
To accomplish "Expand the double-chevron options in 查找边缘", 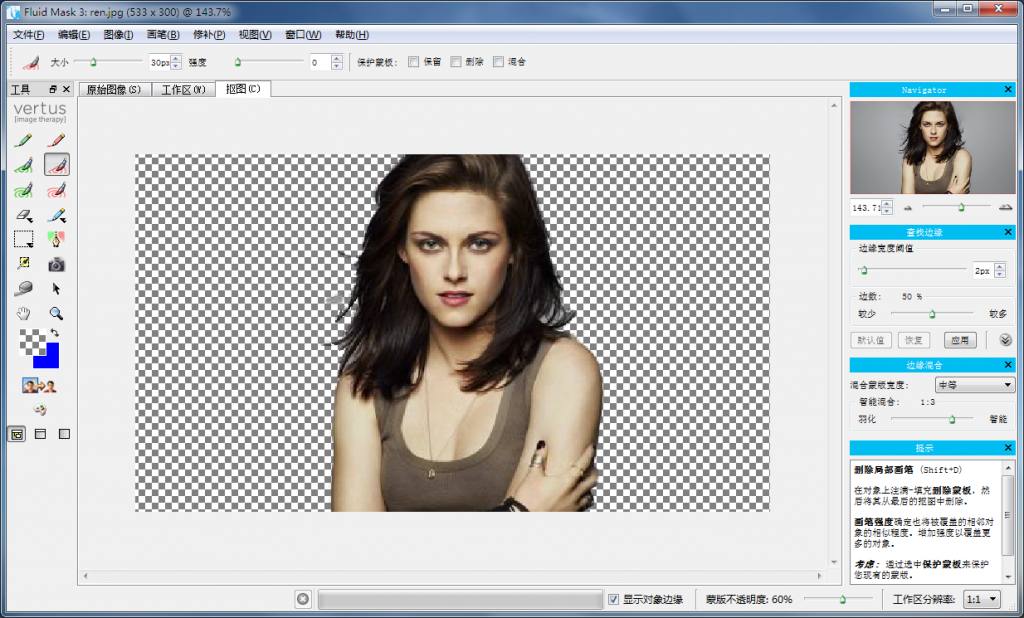I will [x=1005, y=340].
